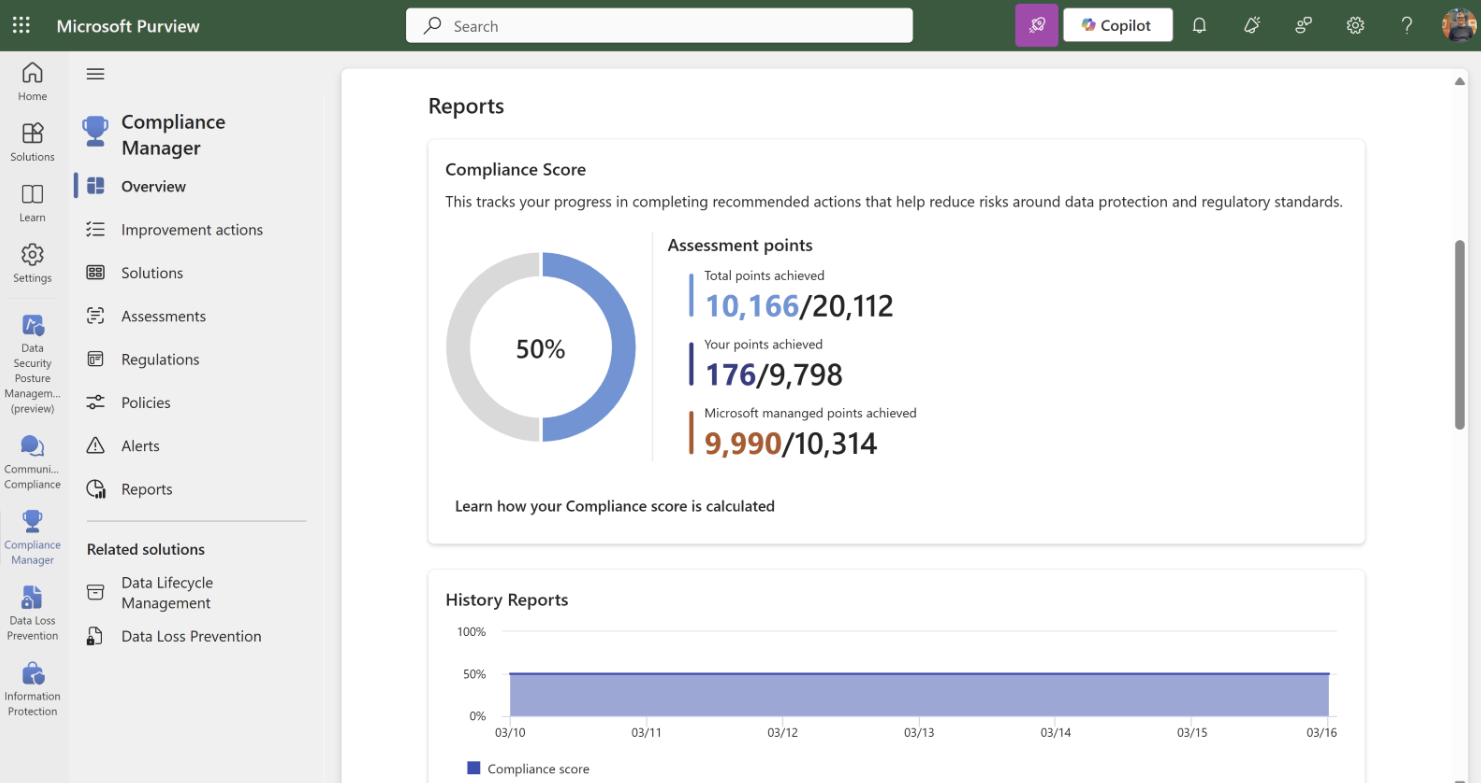Open Improvement actions page
This screenshot has width=1481, height=783.
190,229
